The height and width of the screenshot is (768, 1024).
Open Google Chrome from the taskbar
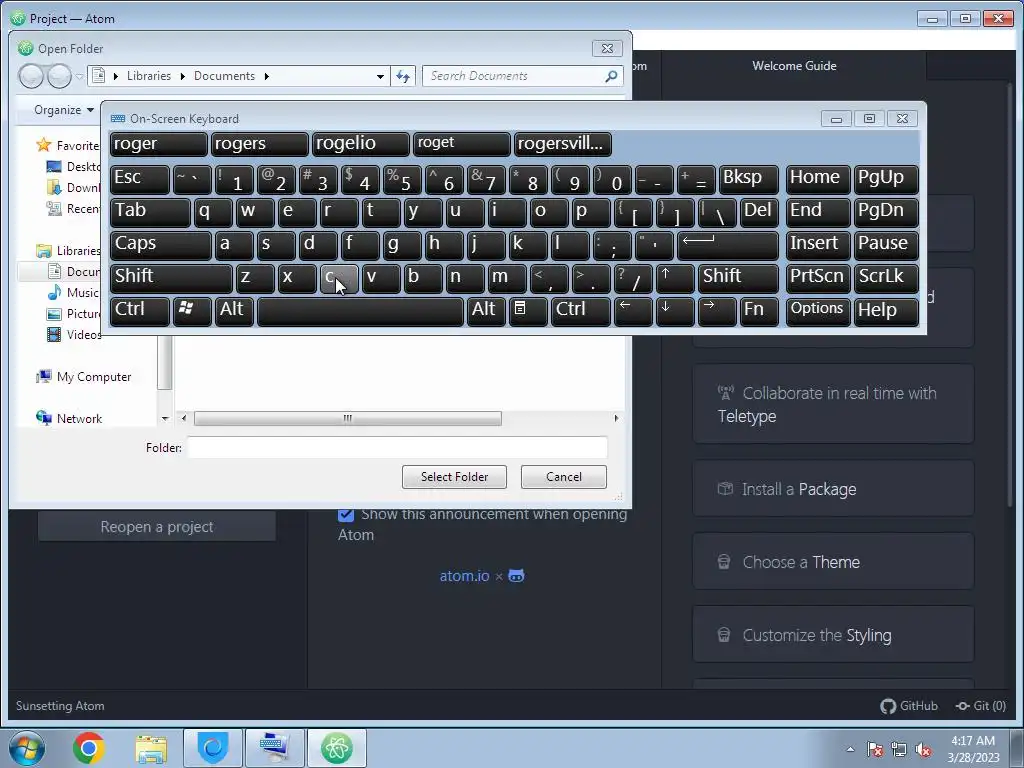89,748
